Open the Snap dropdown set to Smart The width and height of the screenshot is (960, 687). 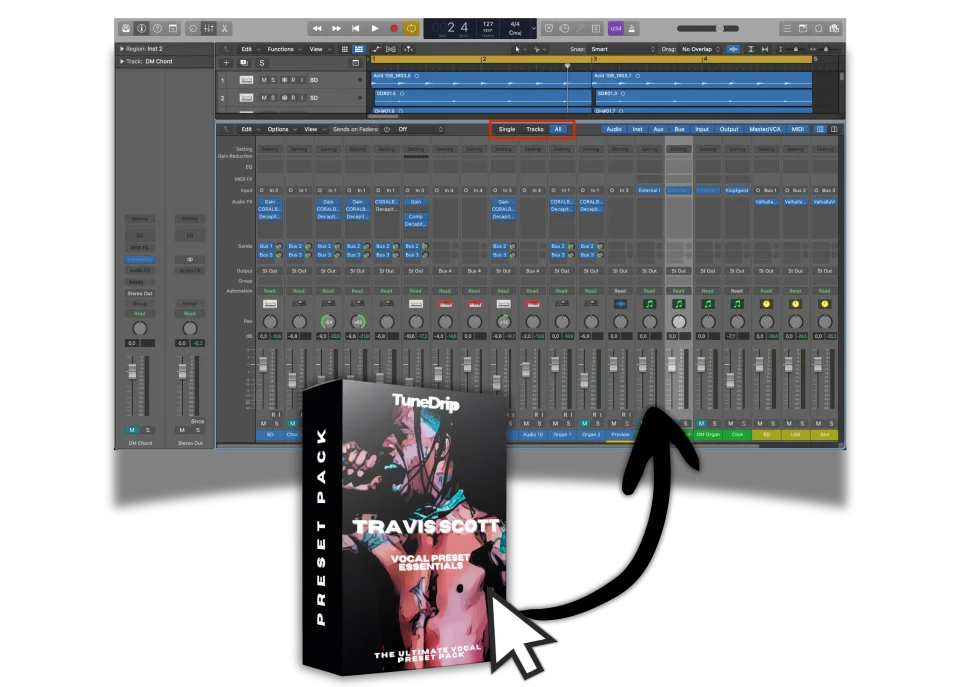(x=622, y=48)
